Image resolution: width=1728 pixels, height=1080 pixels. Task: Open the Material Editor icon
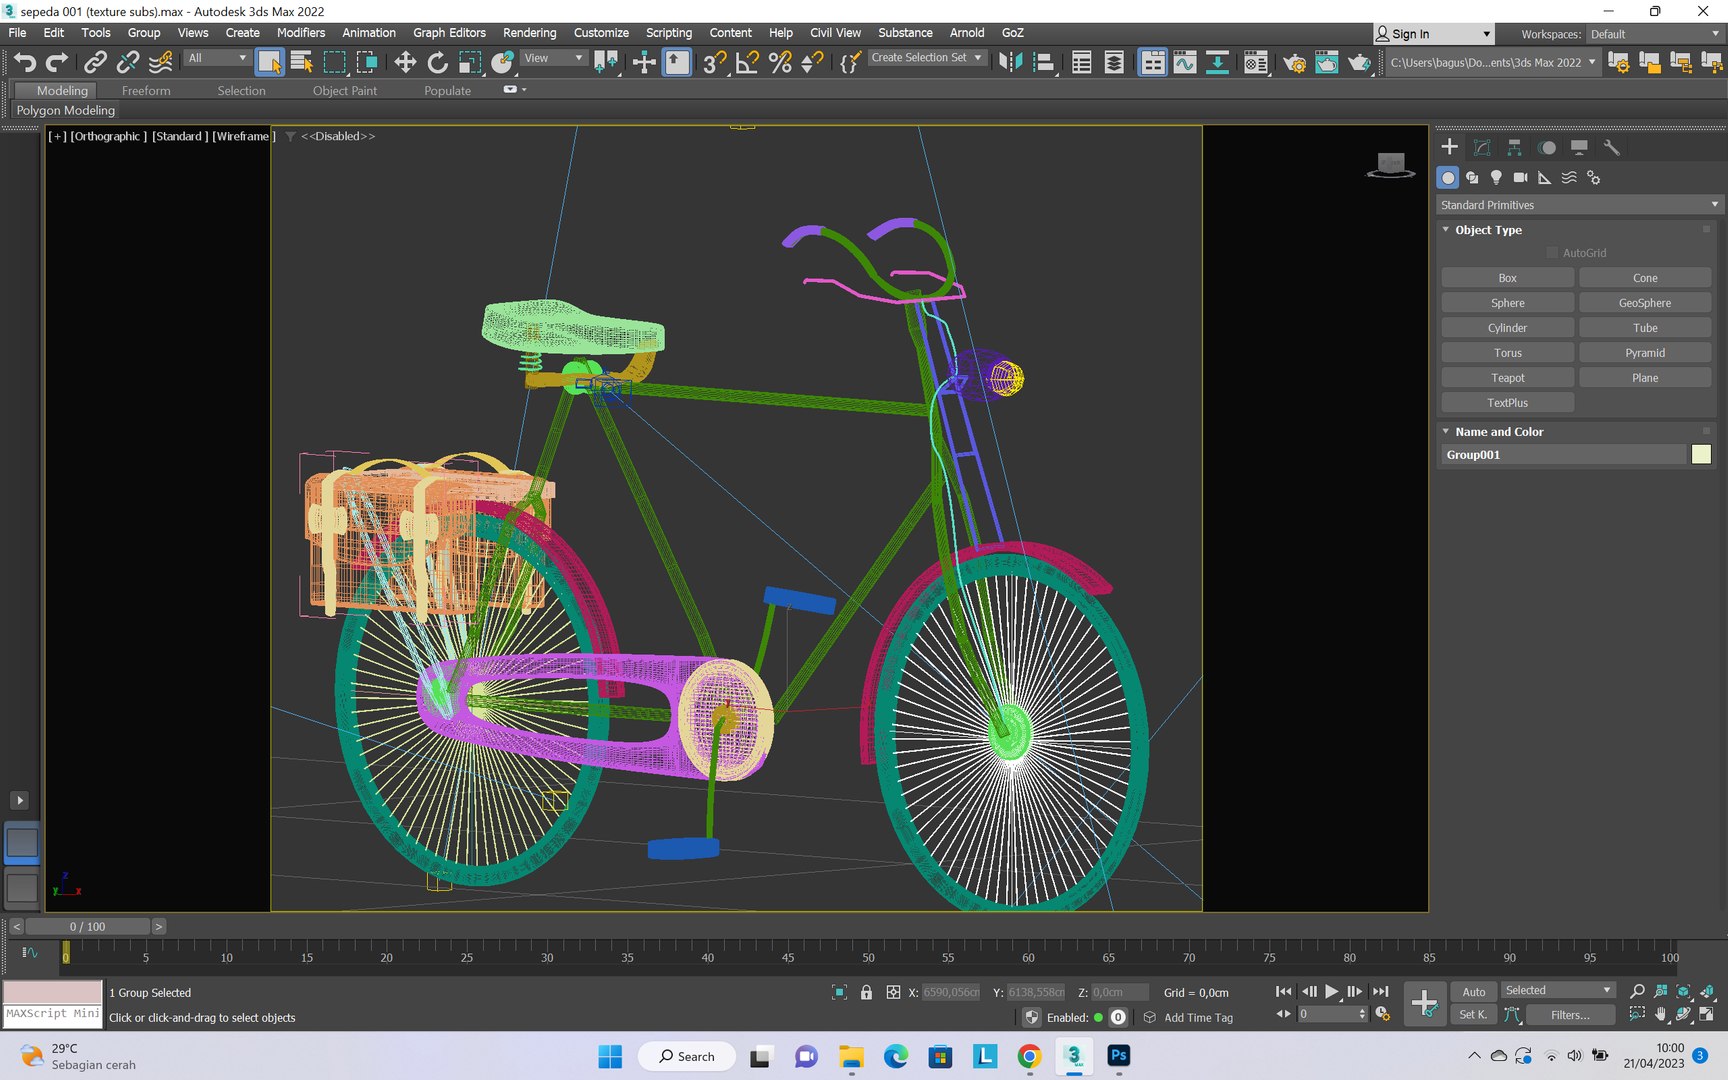(x=1256, y=62)
